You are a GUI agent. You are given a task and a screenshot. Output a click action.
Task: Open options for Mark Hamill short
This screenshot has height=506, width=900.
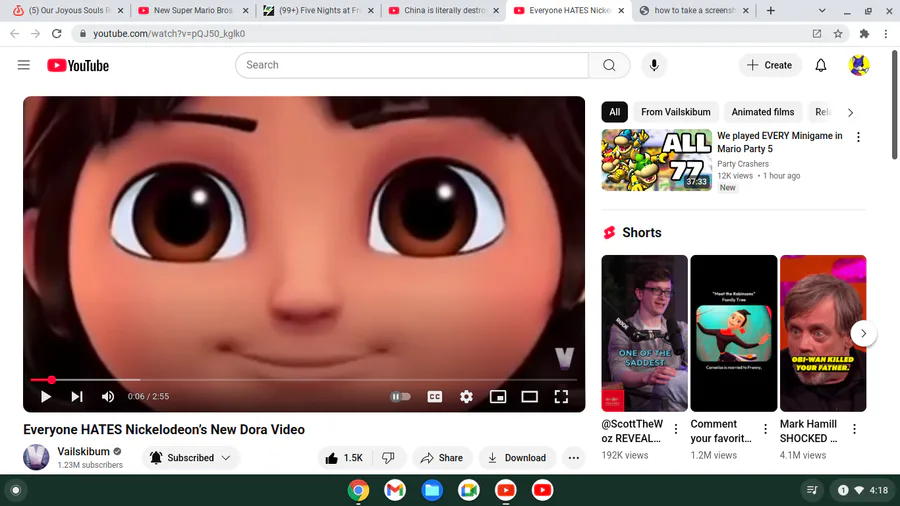[854, 429]
